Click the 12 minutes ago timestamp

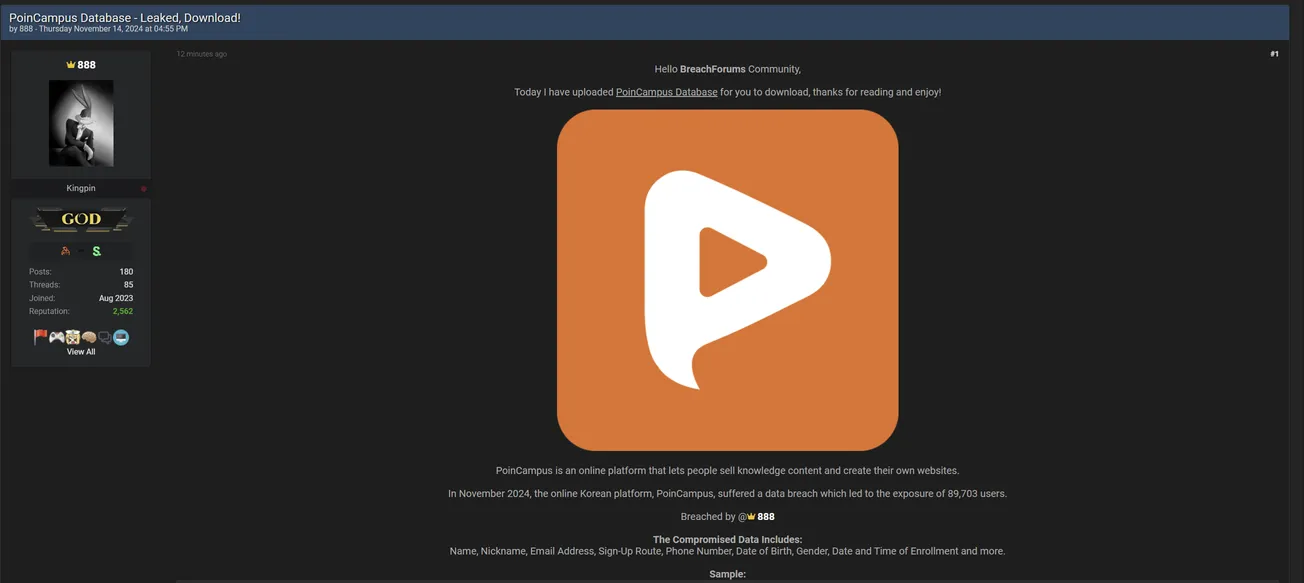pyautogui.click(x=201, y=53)
